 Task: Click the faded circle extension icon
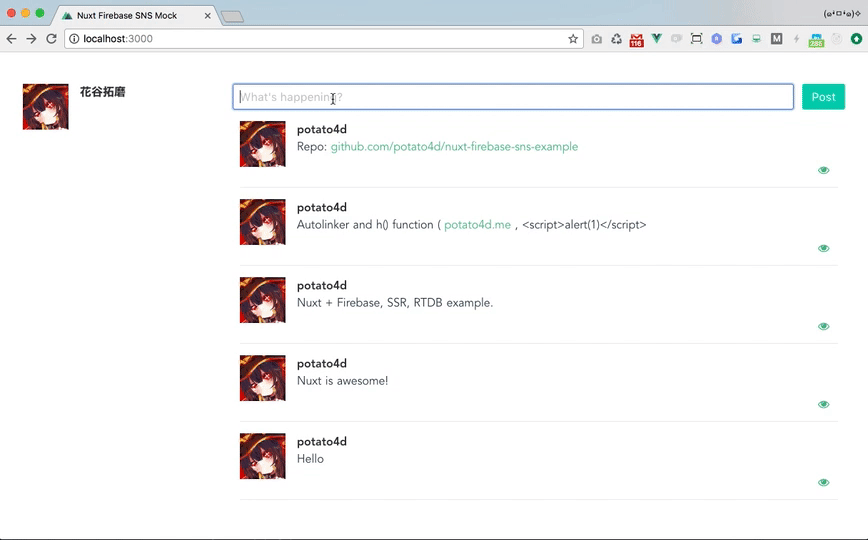(836, 39)
